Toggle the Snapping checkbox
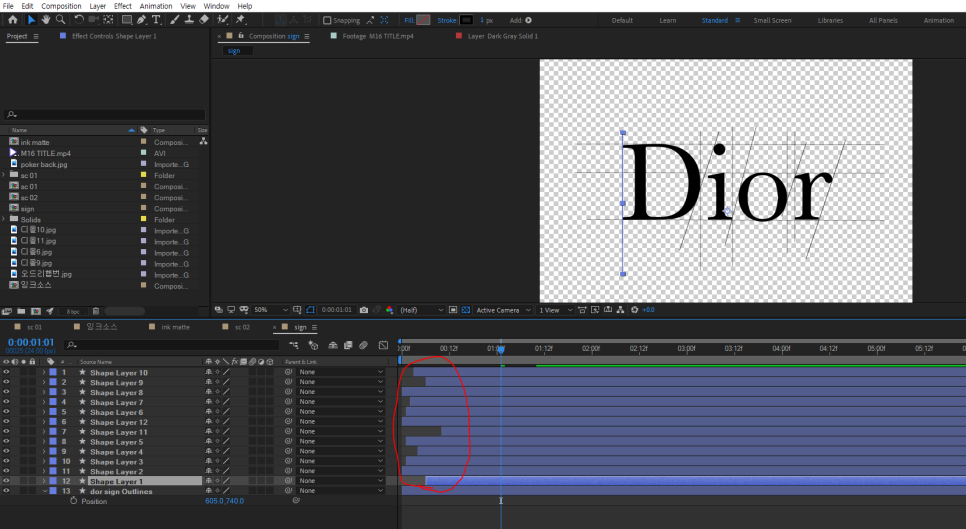This screenshot has height=529, width=966. 327,20
